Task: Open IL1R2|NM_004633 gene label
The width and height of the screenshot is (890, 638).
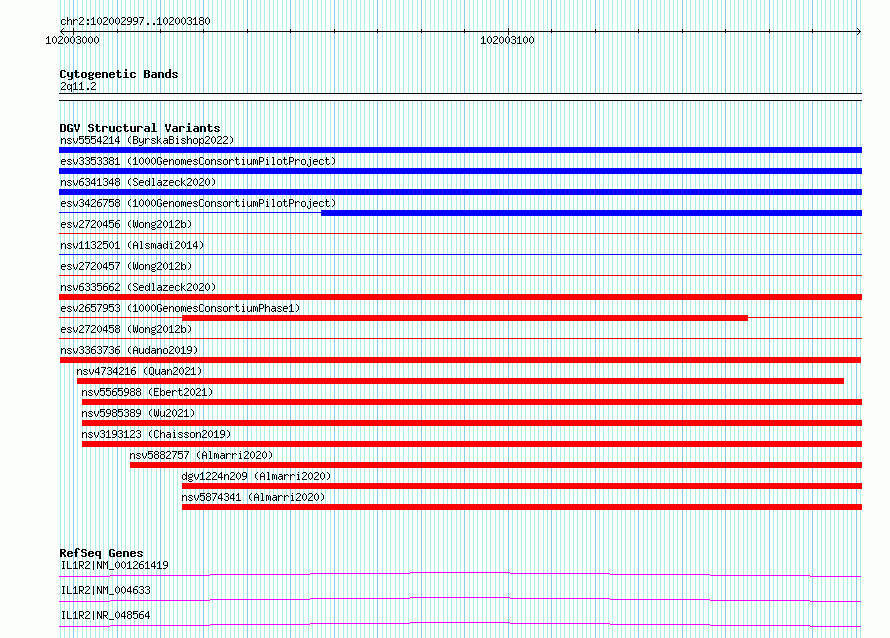Action: point(106,590)
